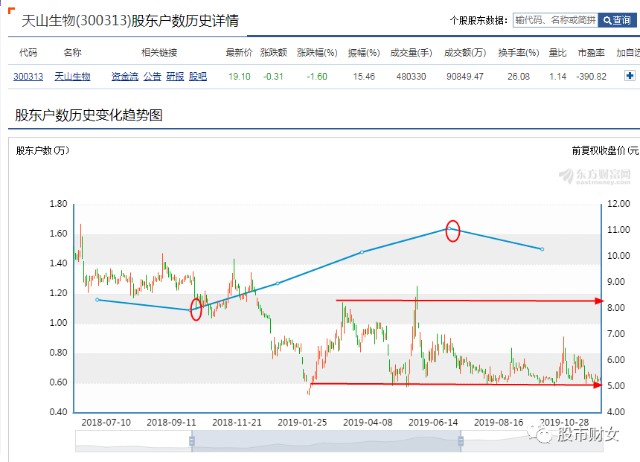Open the 天山生物 name link

(x=72, y=76)
